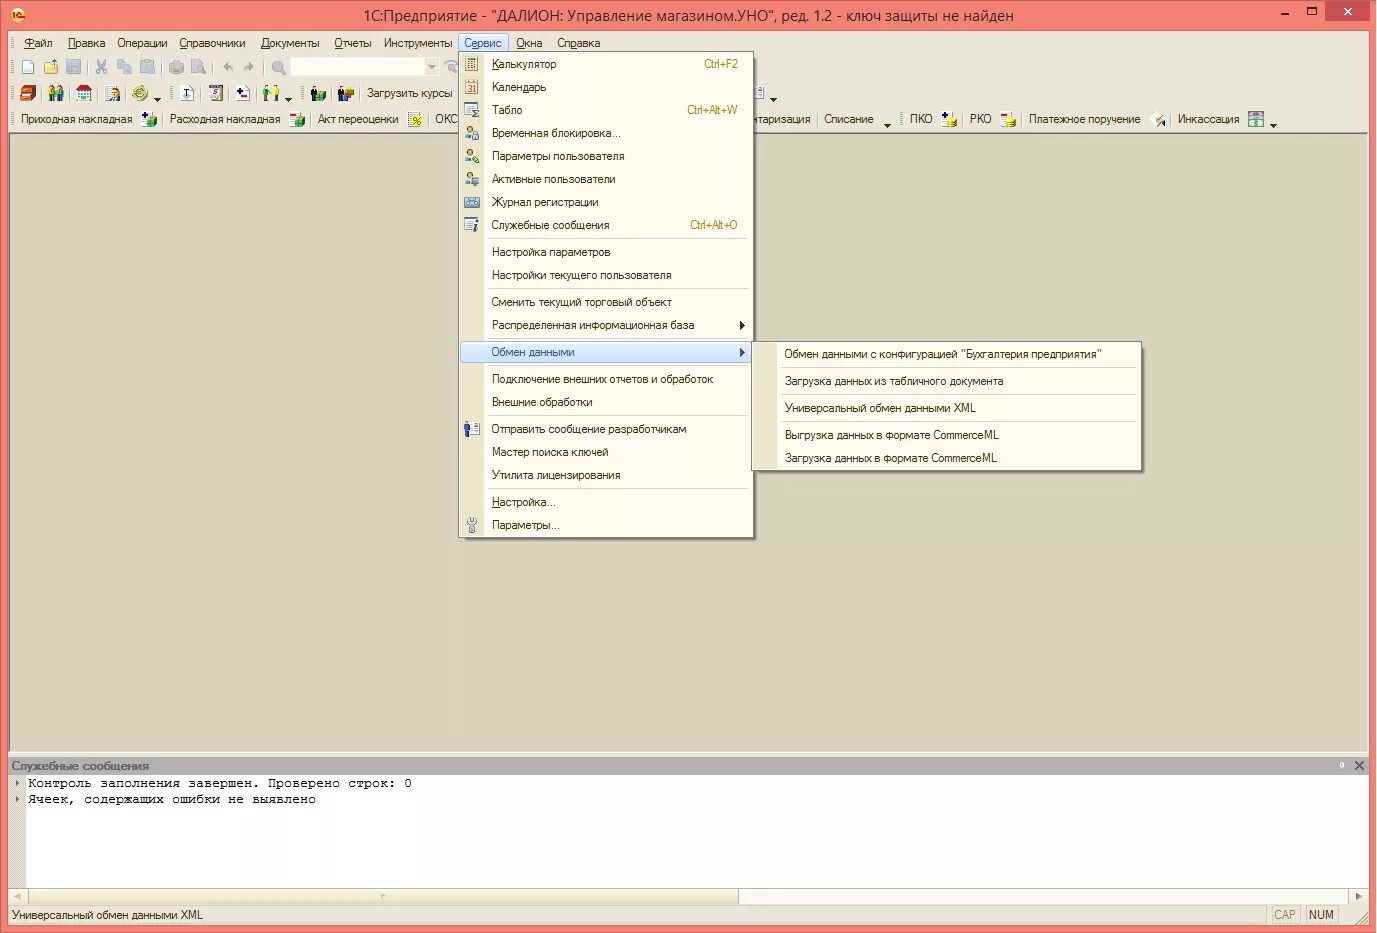Open the Отчеты menu

[352, 43]
